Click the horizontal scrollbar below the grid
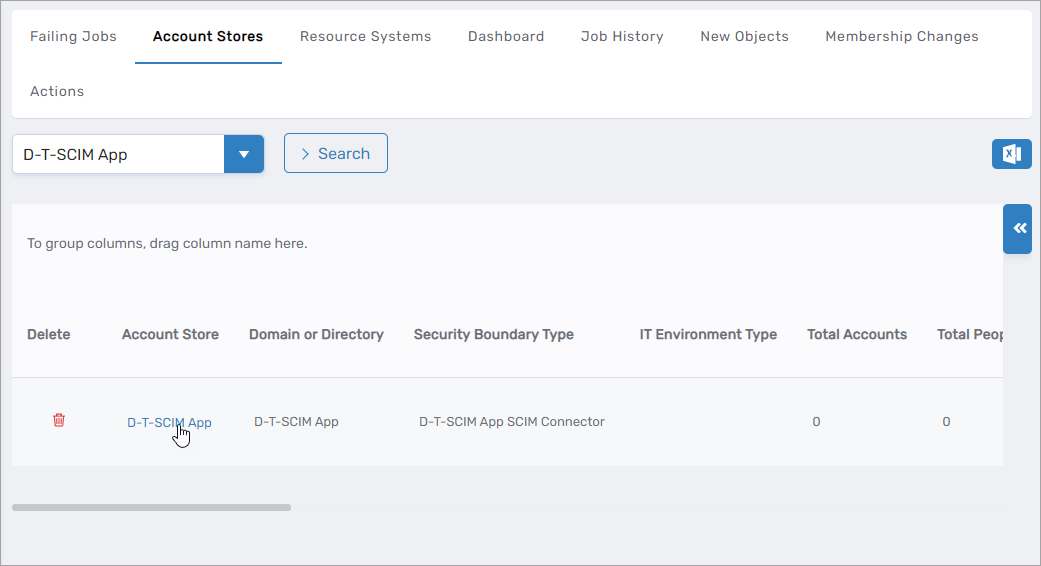The width and height of the screenshot is (1041, 566). 151,508
